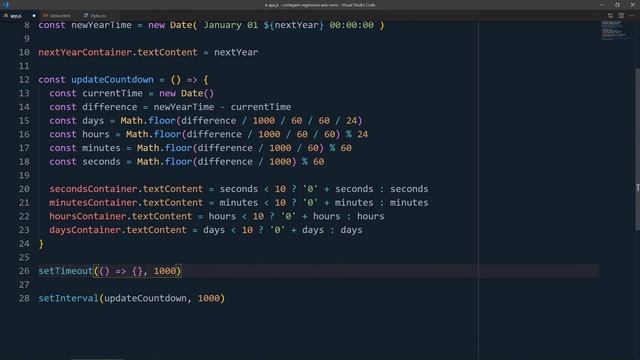Close the Visual Studio Code window
Screen dimensions: 640x360
pyautogui.click(x=632, y=5)
